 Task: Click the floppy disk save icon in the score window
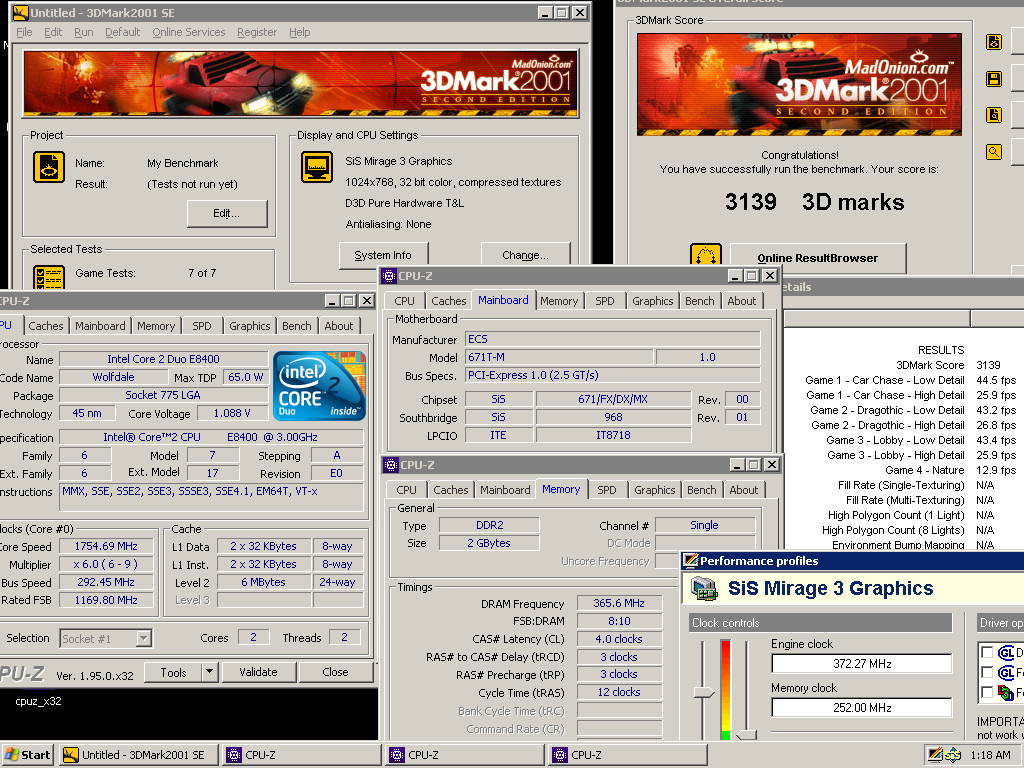coord(994,79)
